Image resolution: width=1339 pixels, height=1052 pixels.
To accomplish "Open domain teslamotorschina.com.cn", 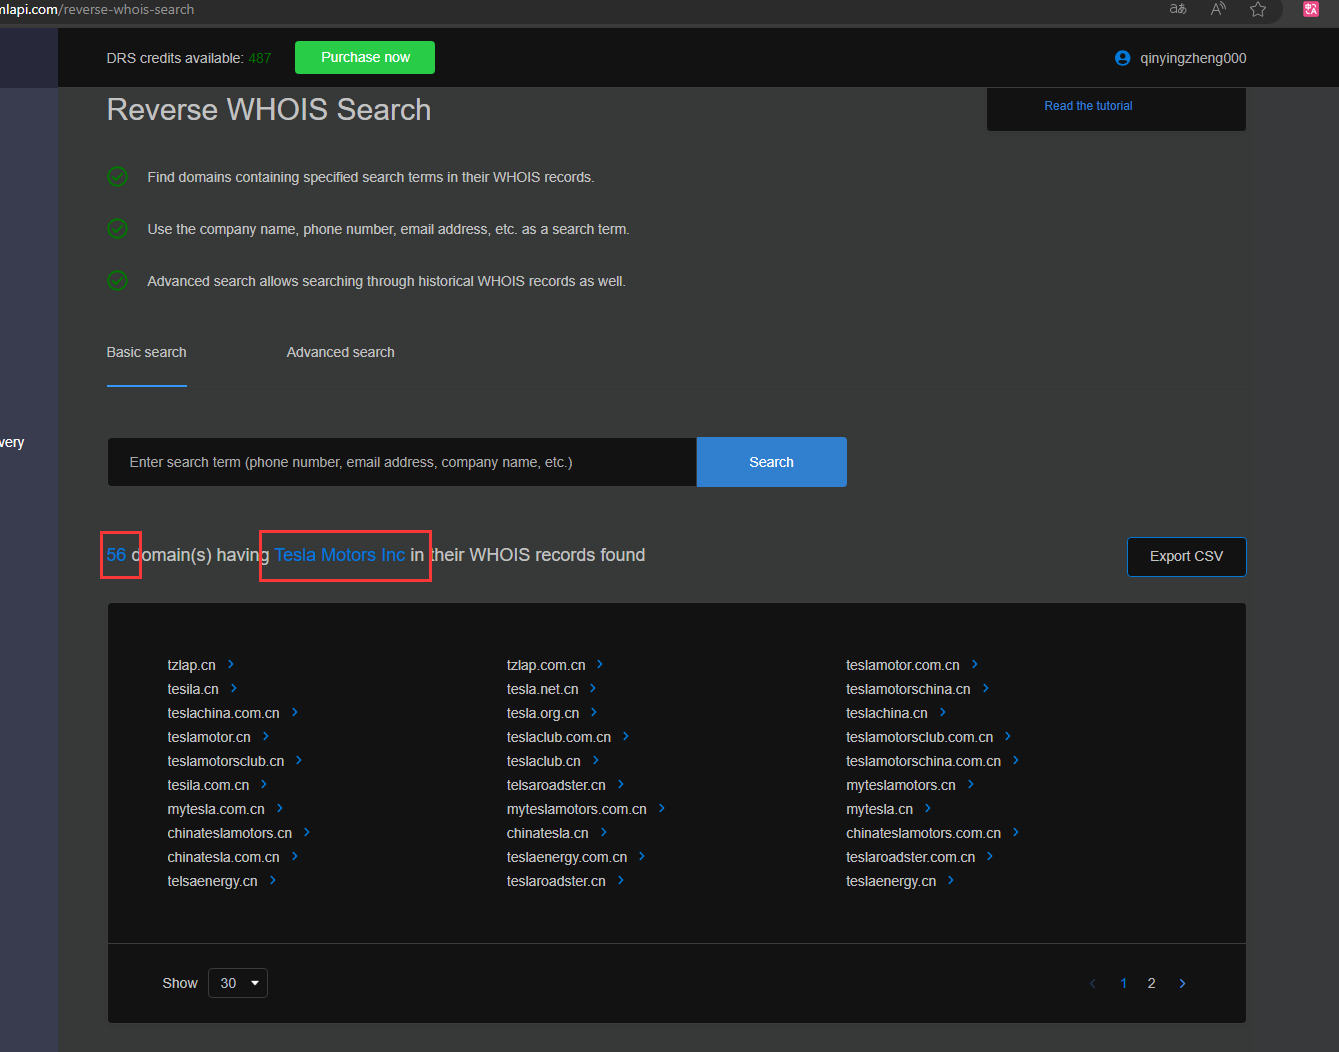I will pyautogui.click(x=923, y=761).
